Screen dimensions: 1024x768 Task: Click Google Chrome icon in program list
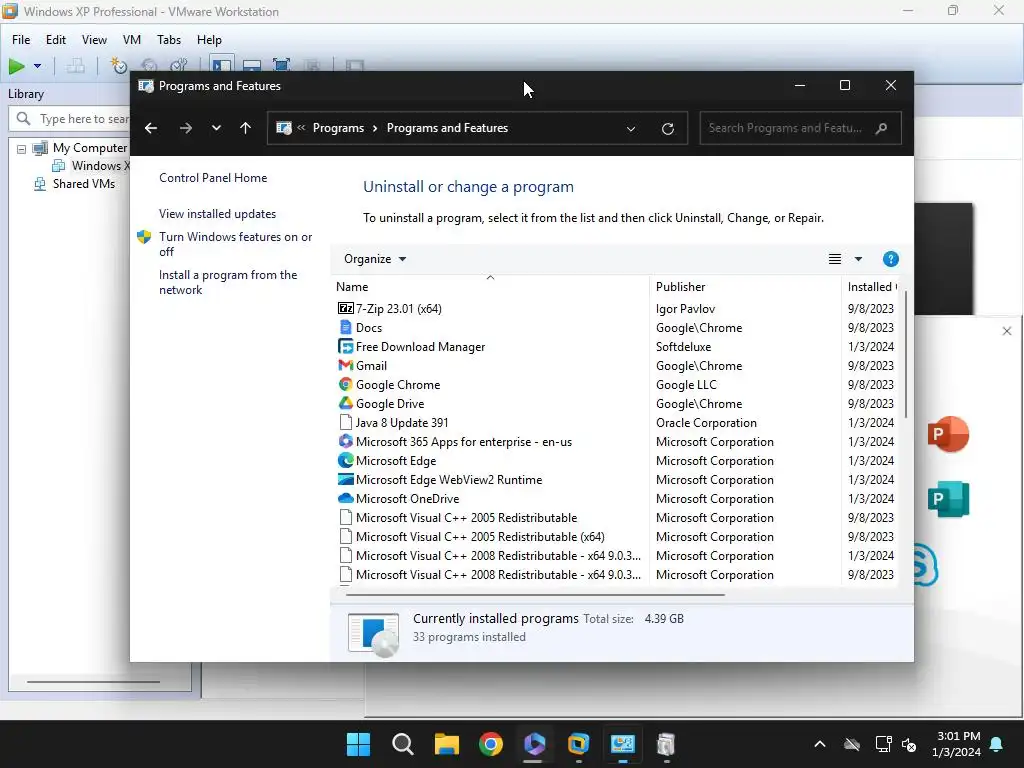pos(345,385)
